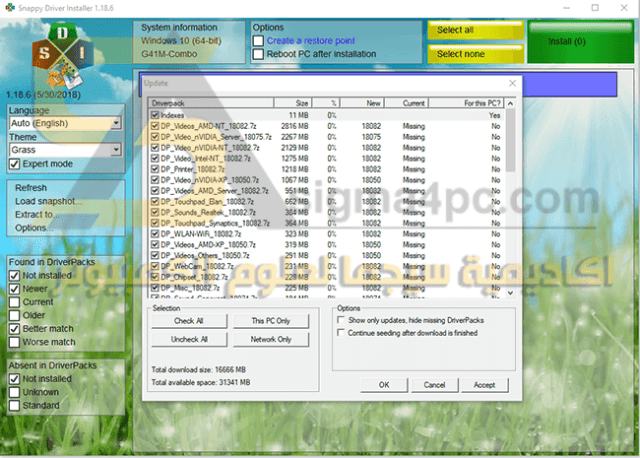Click the driverpack list scroll up arrow
The height and width of the screenshot is (458, 640).
click(x=510, y=104)
